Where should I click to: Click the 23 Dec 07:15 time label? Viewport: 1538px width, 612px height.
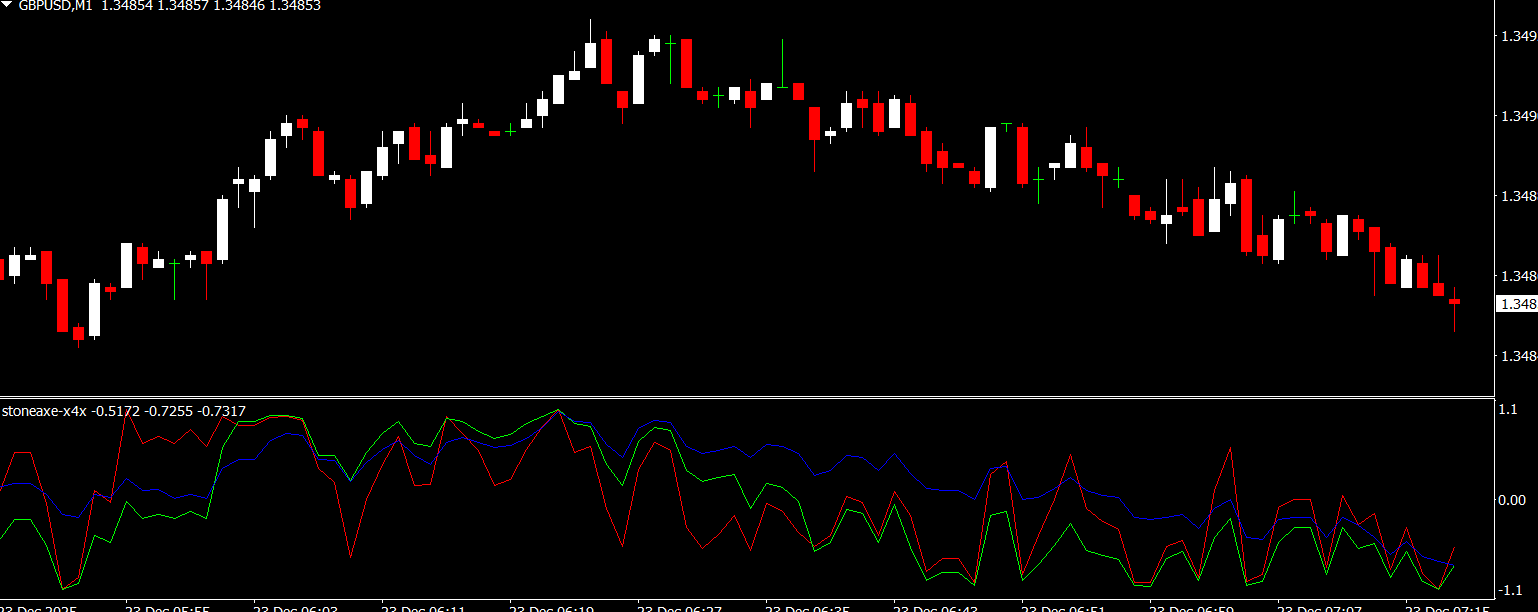(x=1447, y=607)
